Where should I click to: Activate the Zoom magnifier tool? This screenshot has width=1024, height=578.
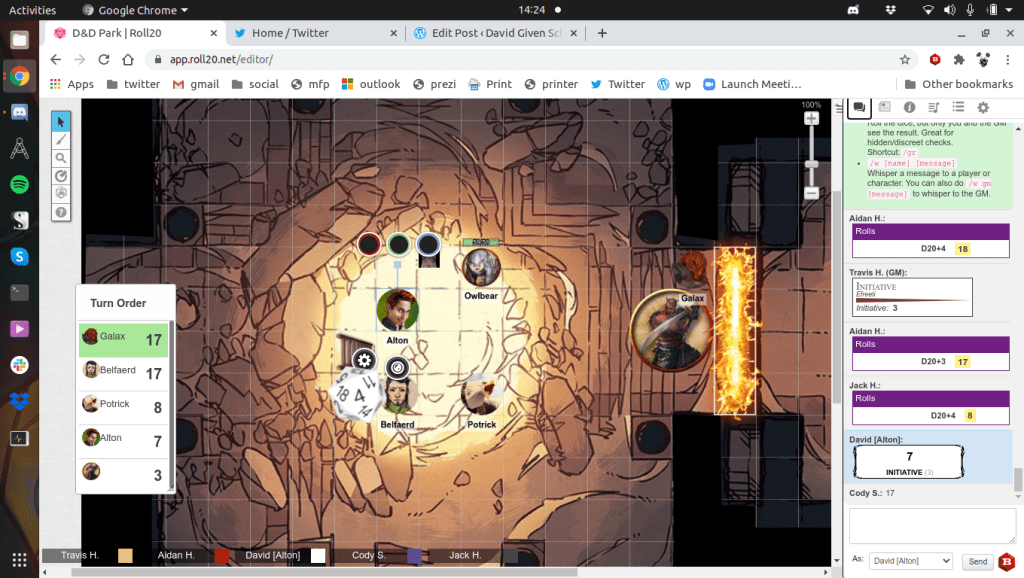pyautogui.click(x=61, y=158)
